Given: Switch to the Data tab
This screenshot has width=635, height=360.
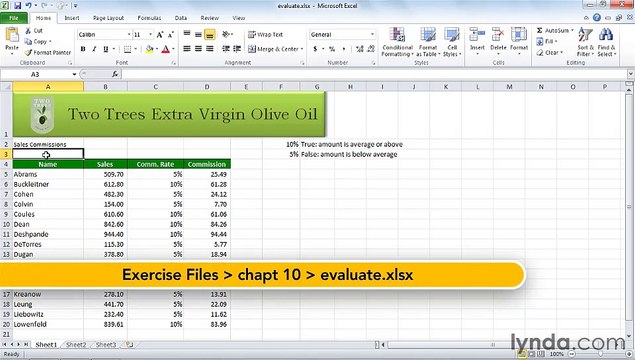Looking at the screenshot, I should pyautogui.click(x=181, y=18).
